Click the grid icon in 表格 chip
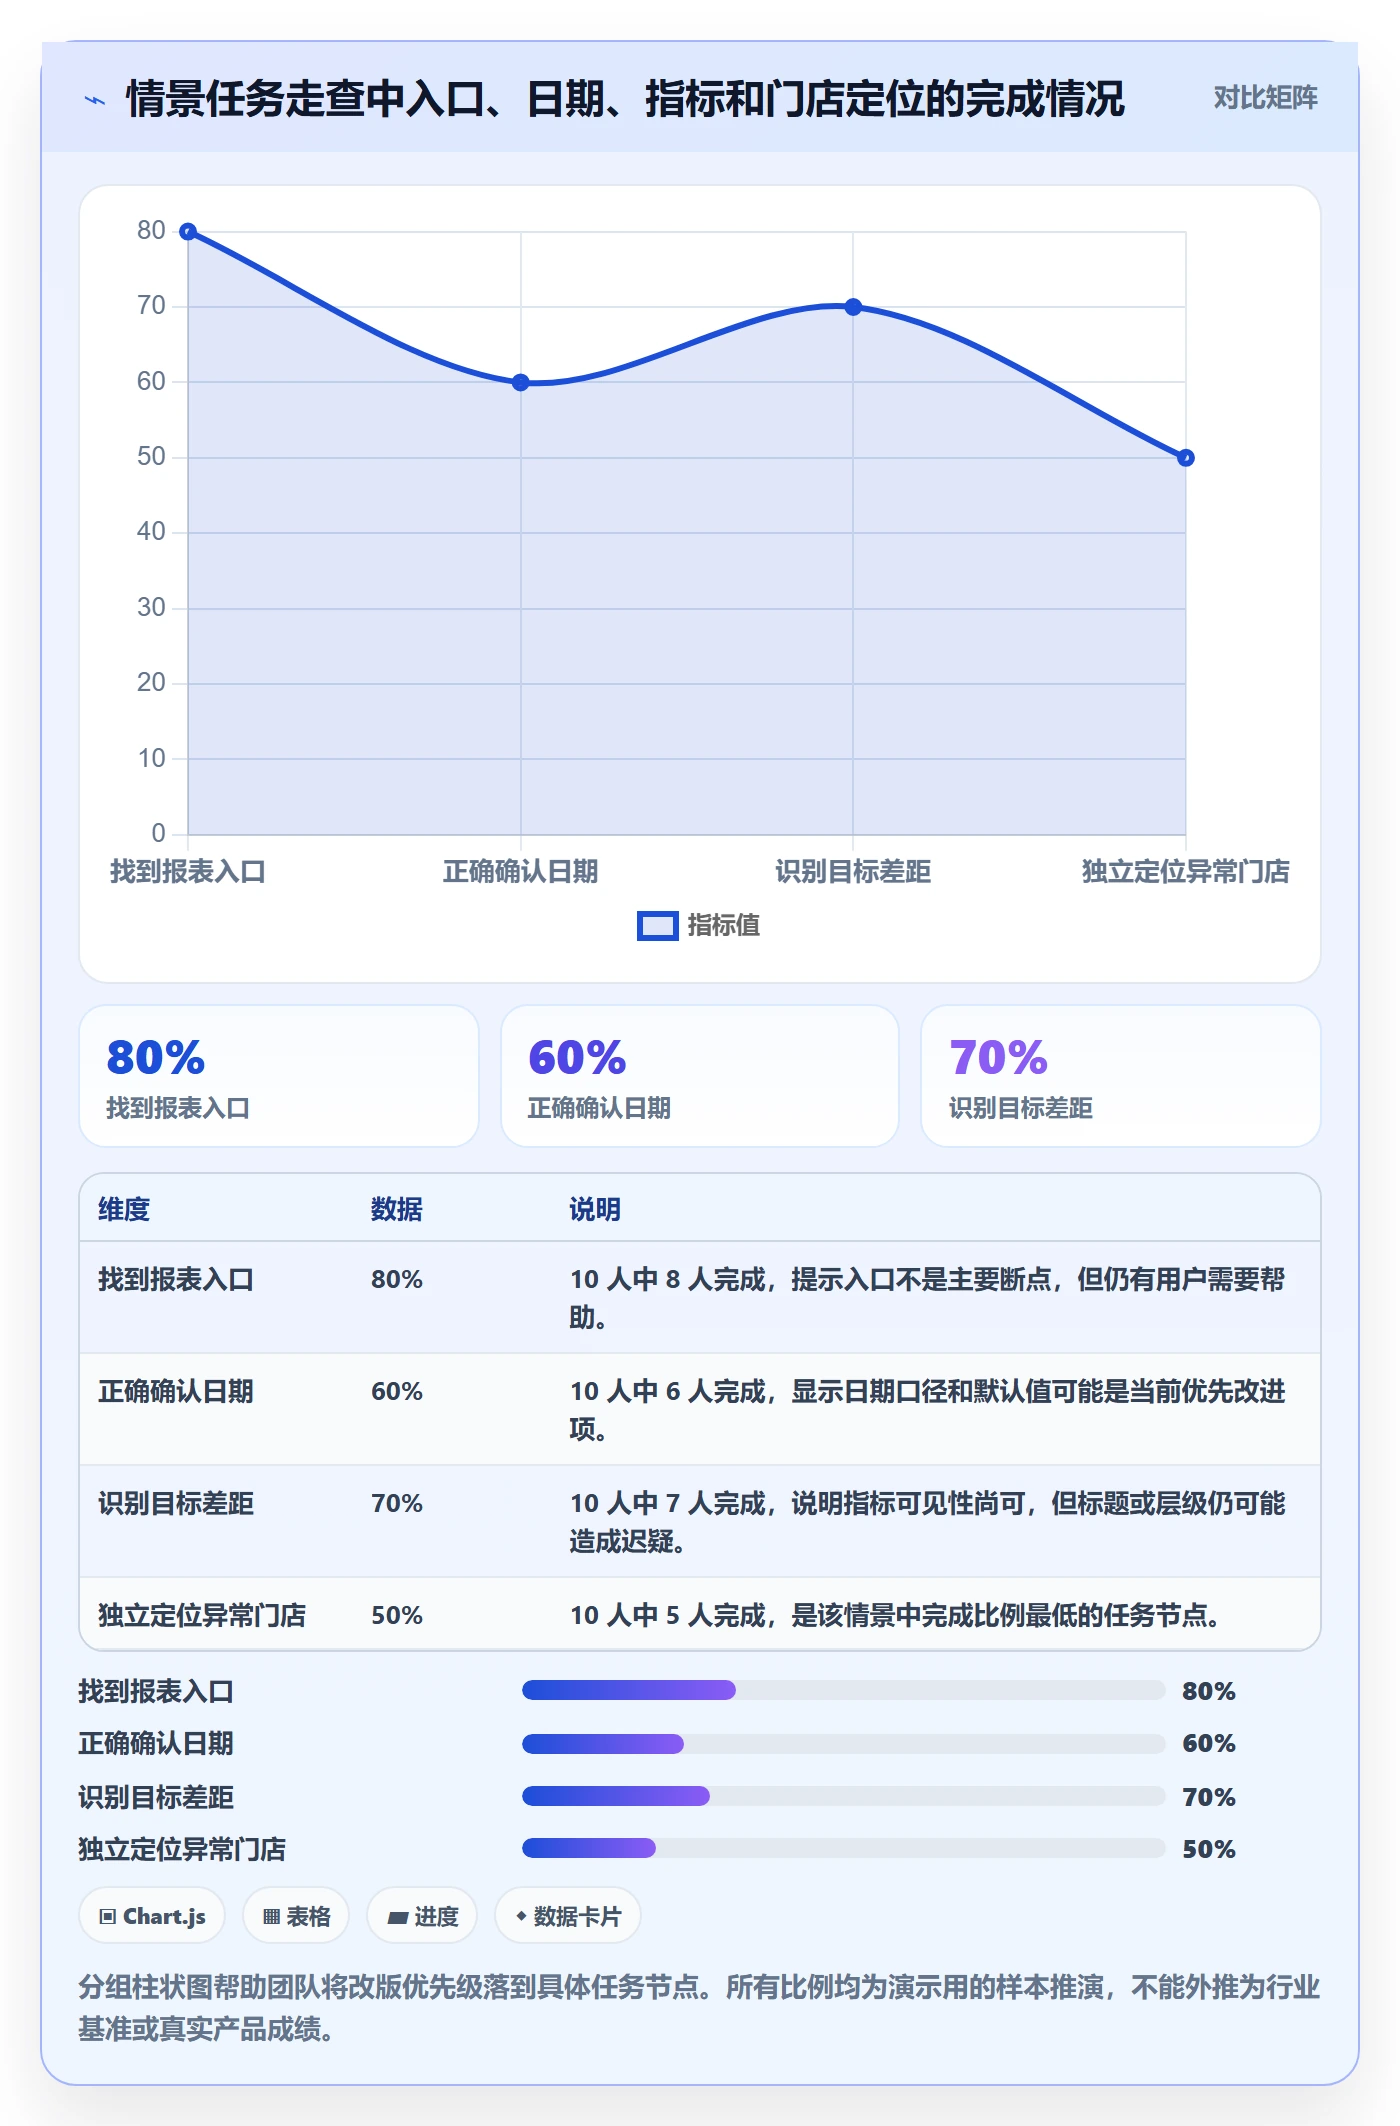1400x2126 pixels. pos(271,1917)
